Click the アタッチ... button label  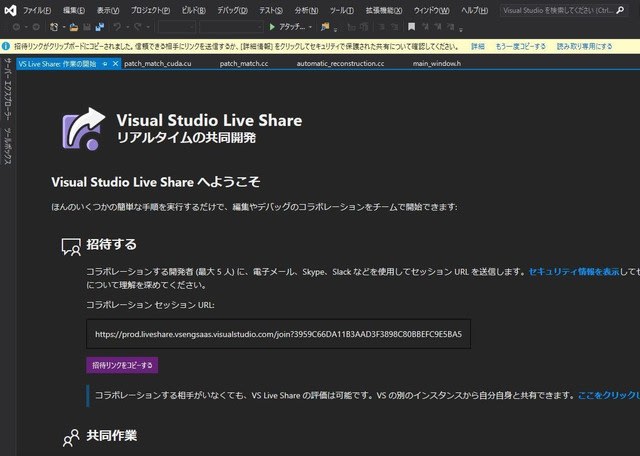[292, 27]
